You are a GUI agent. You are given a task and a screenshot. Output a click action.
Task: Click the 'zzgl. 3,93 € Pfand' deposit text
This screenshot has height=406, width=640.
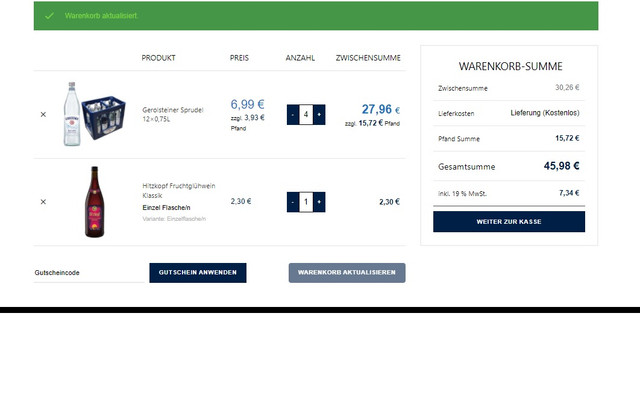[247, 123]
